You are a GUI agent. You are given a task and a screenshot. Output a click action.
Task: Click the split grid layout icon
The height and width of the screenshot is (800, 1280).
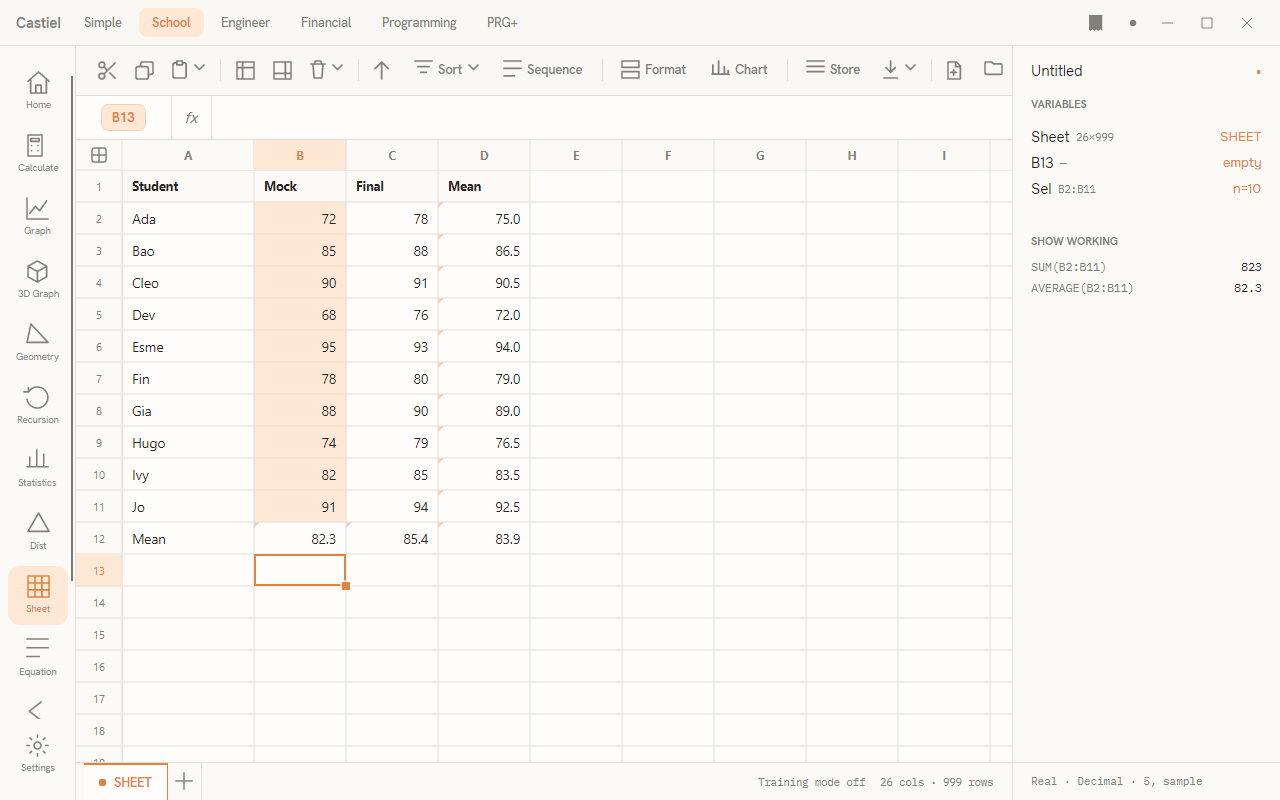click(282, 70)
